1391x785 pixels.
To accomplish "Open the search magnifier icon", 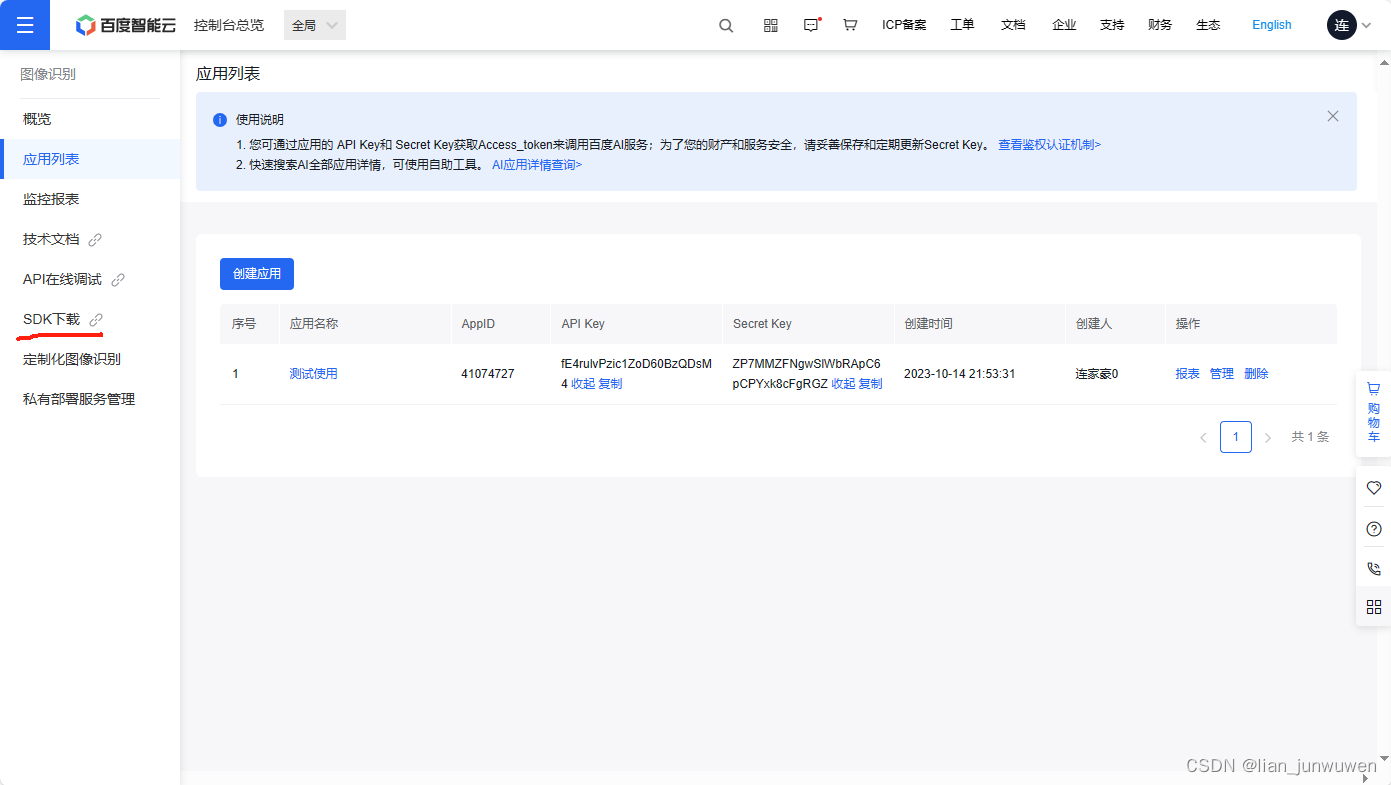I will tap(726, 25).
